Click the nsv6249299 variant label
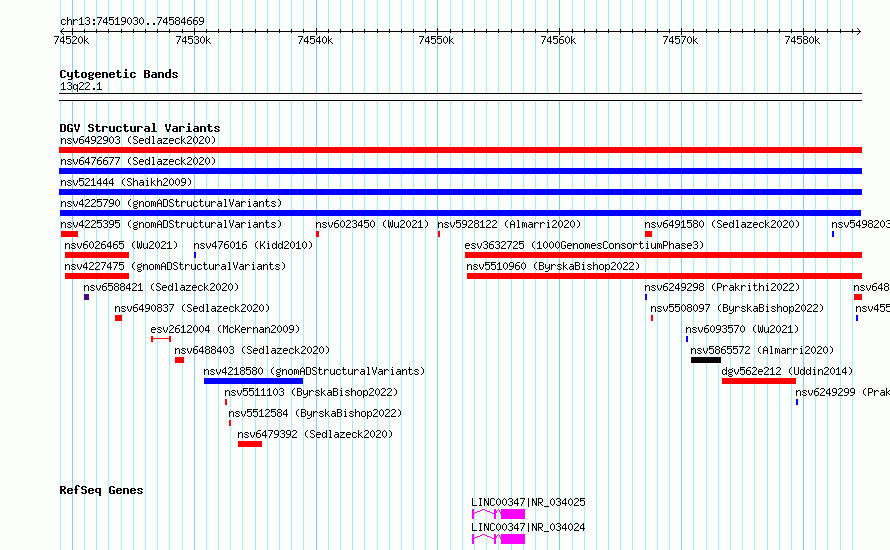Image resolution: width=890 pixels, height=550 pixels. click(842, 392)
